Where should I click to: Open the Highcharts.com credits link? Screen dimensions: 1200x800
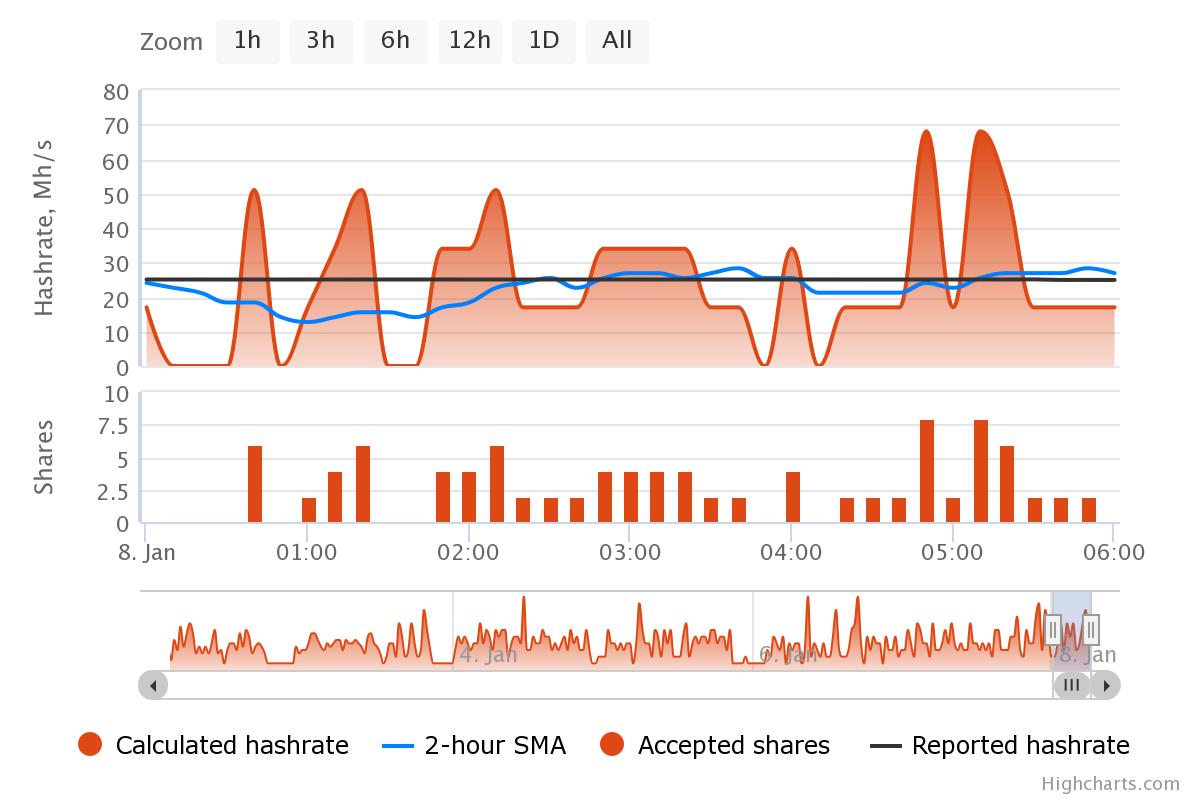(1110, 784)
